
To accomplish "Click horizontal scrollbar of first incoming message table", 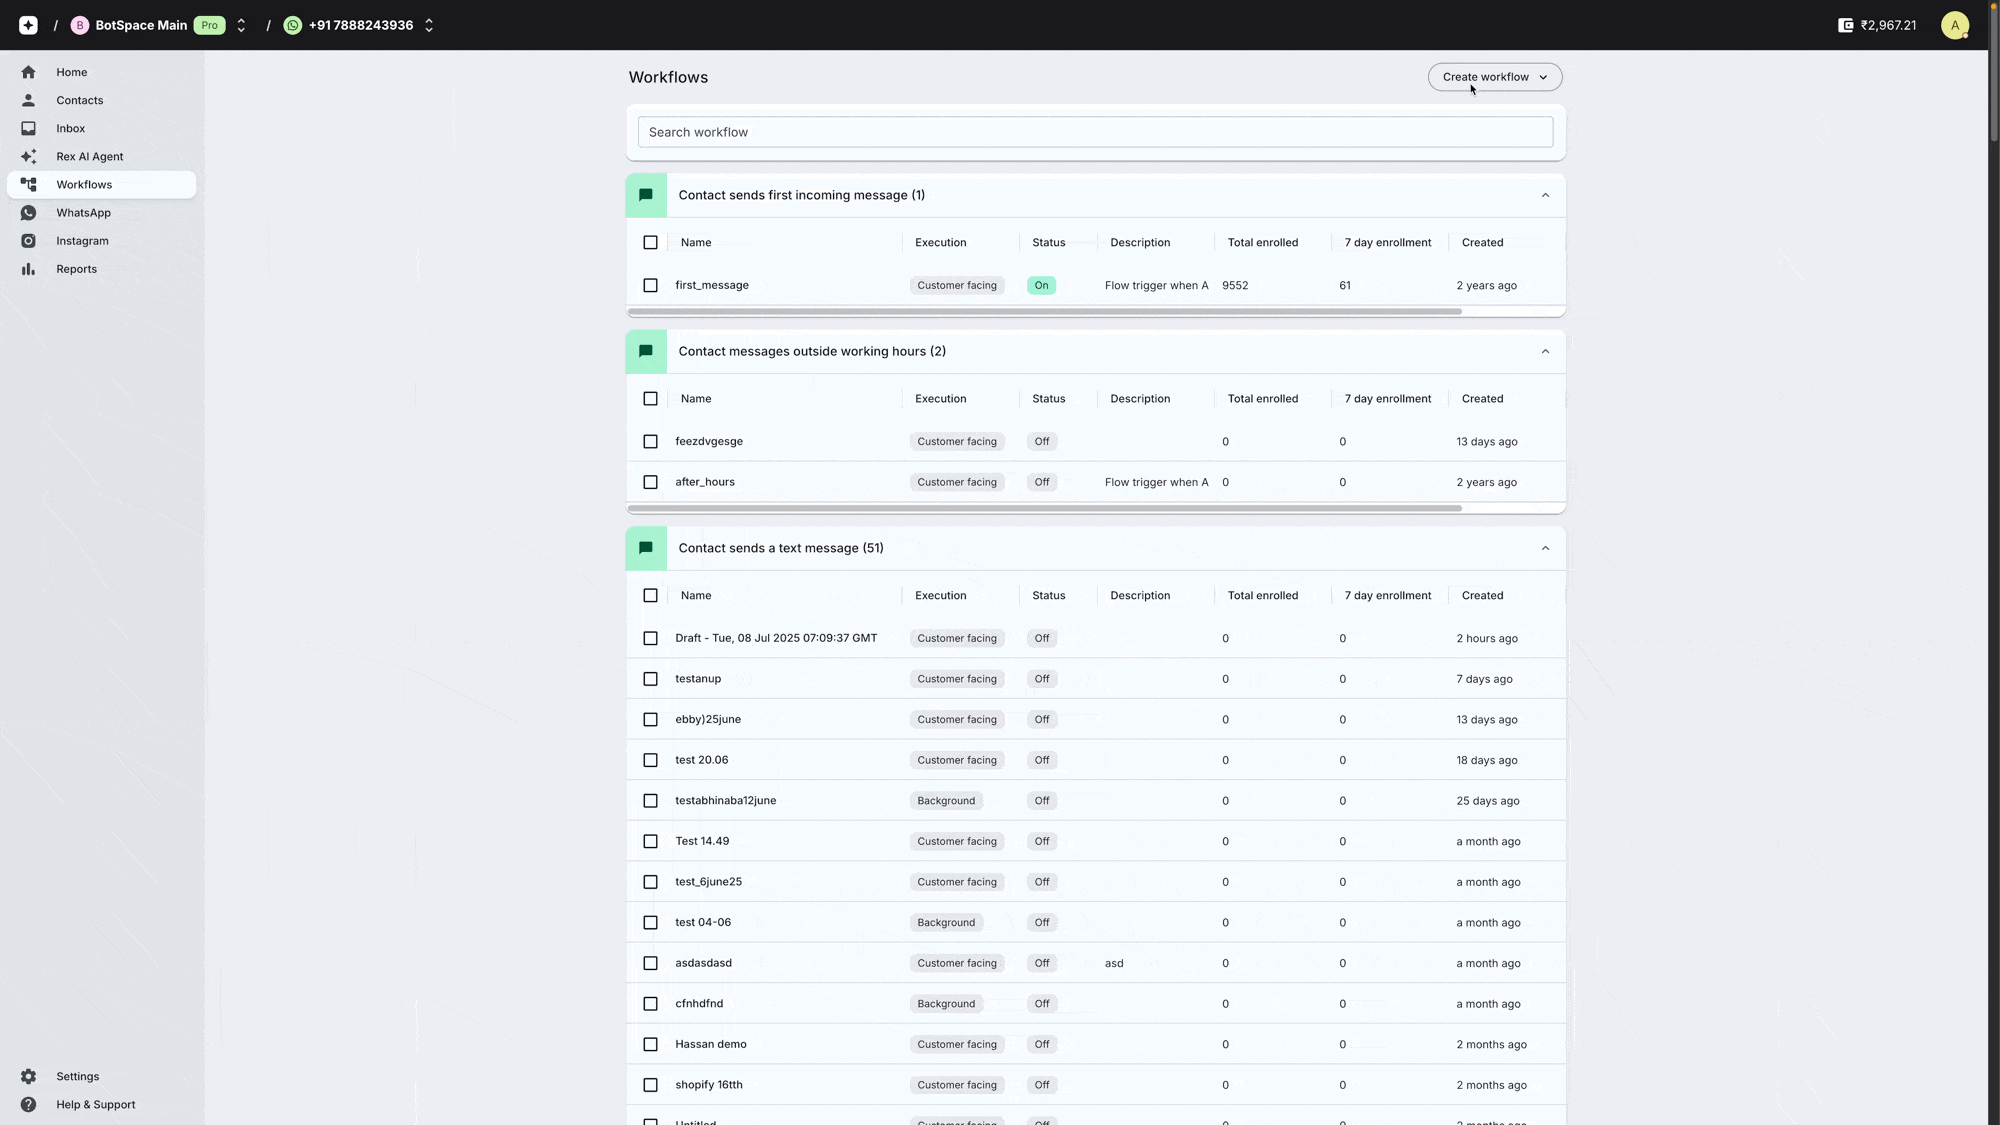I will click(x=1044, y=312).
